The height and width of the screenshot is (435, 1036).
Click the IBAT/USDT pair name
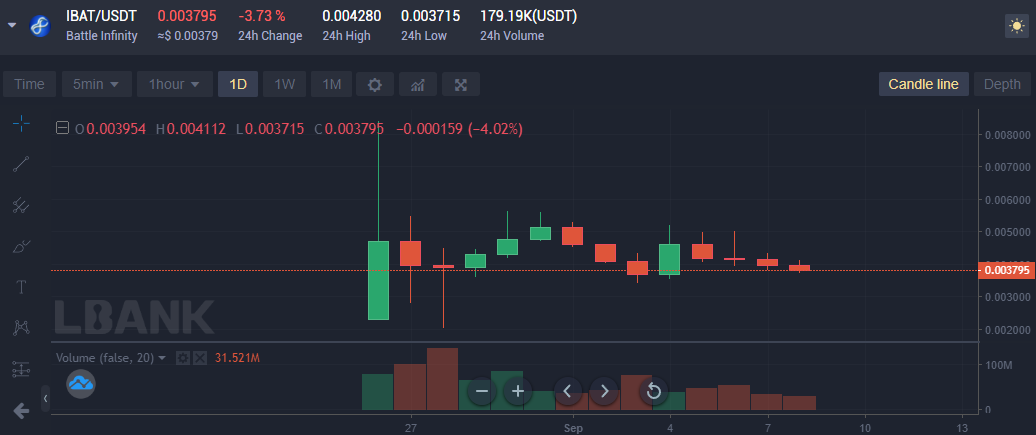pos(101,17)
